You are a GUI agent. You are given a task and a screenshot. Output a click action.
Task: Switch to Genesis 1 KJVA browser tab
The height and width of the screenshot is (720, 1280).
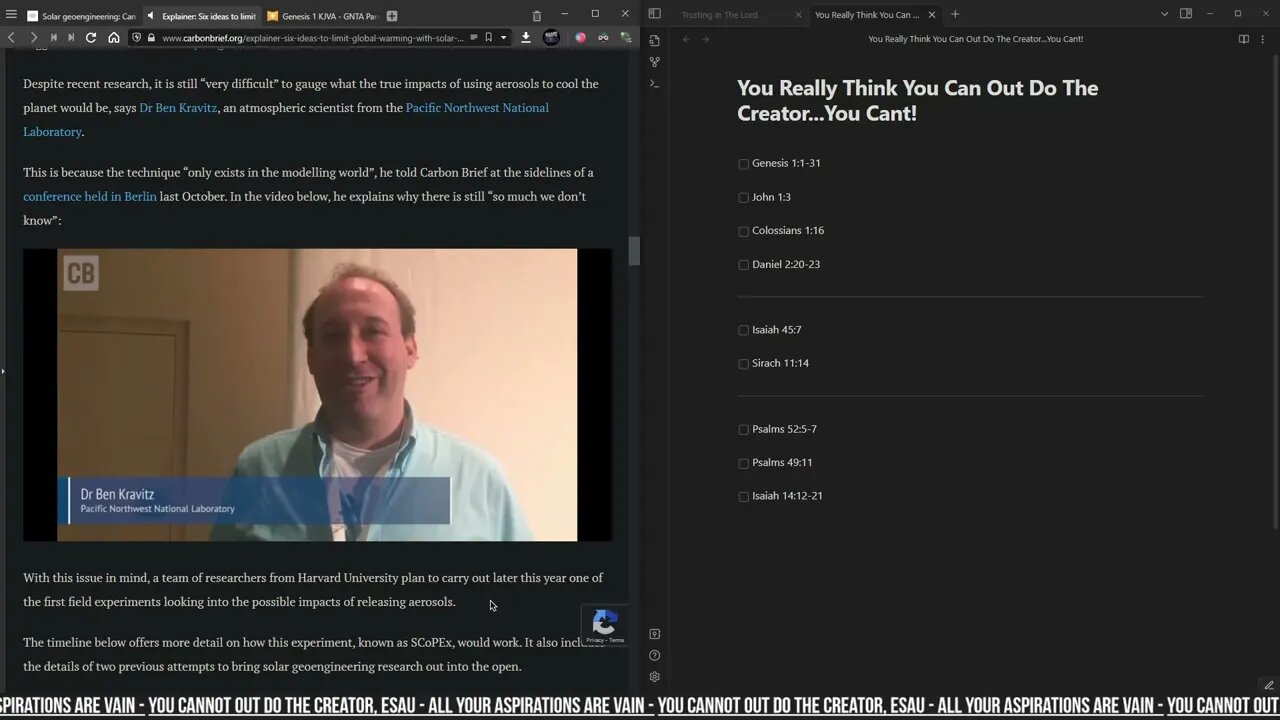(x=321, y=16)
